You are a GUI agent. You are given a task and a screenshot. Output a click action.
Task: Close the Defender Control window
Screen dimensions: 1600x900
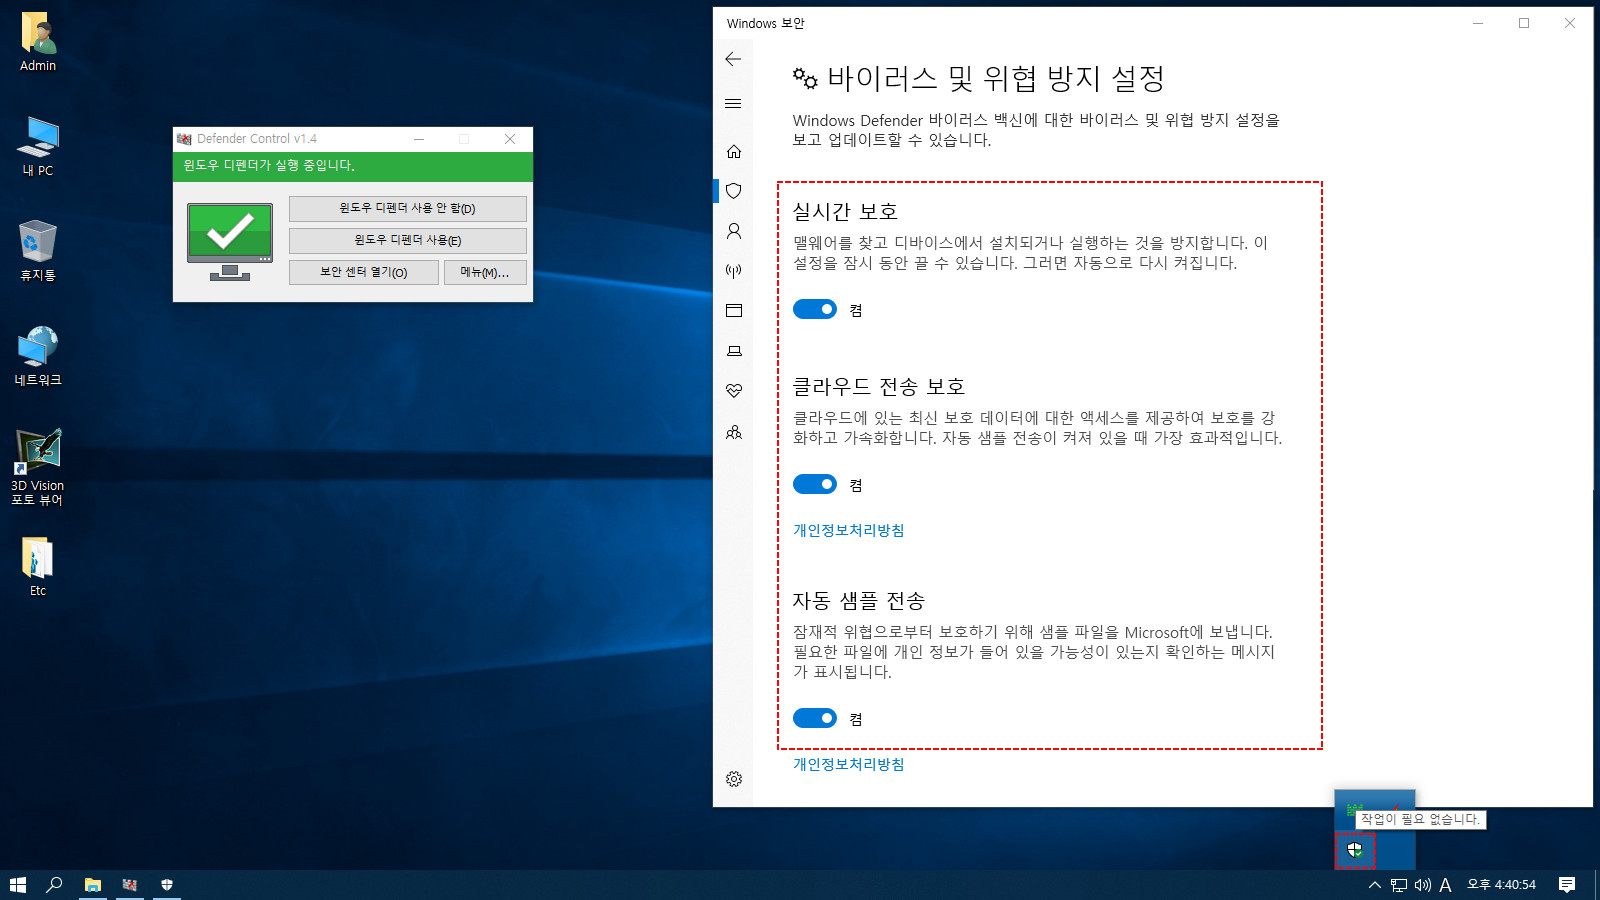coord(510,139)
